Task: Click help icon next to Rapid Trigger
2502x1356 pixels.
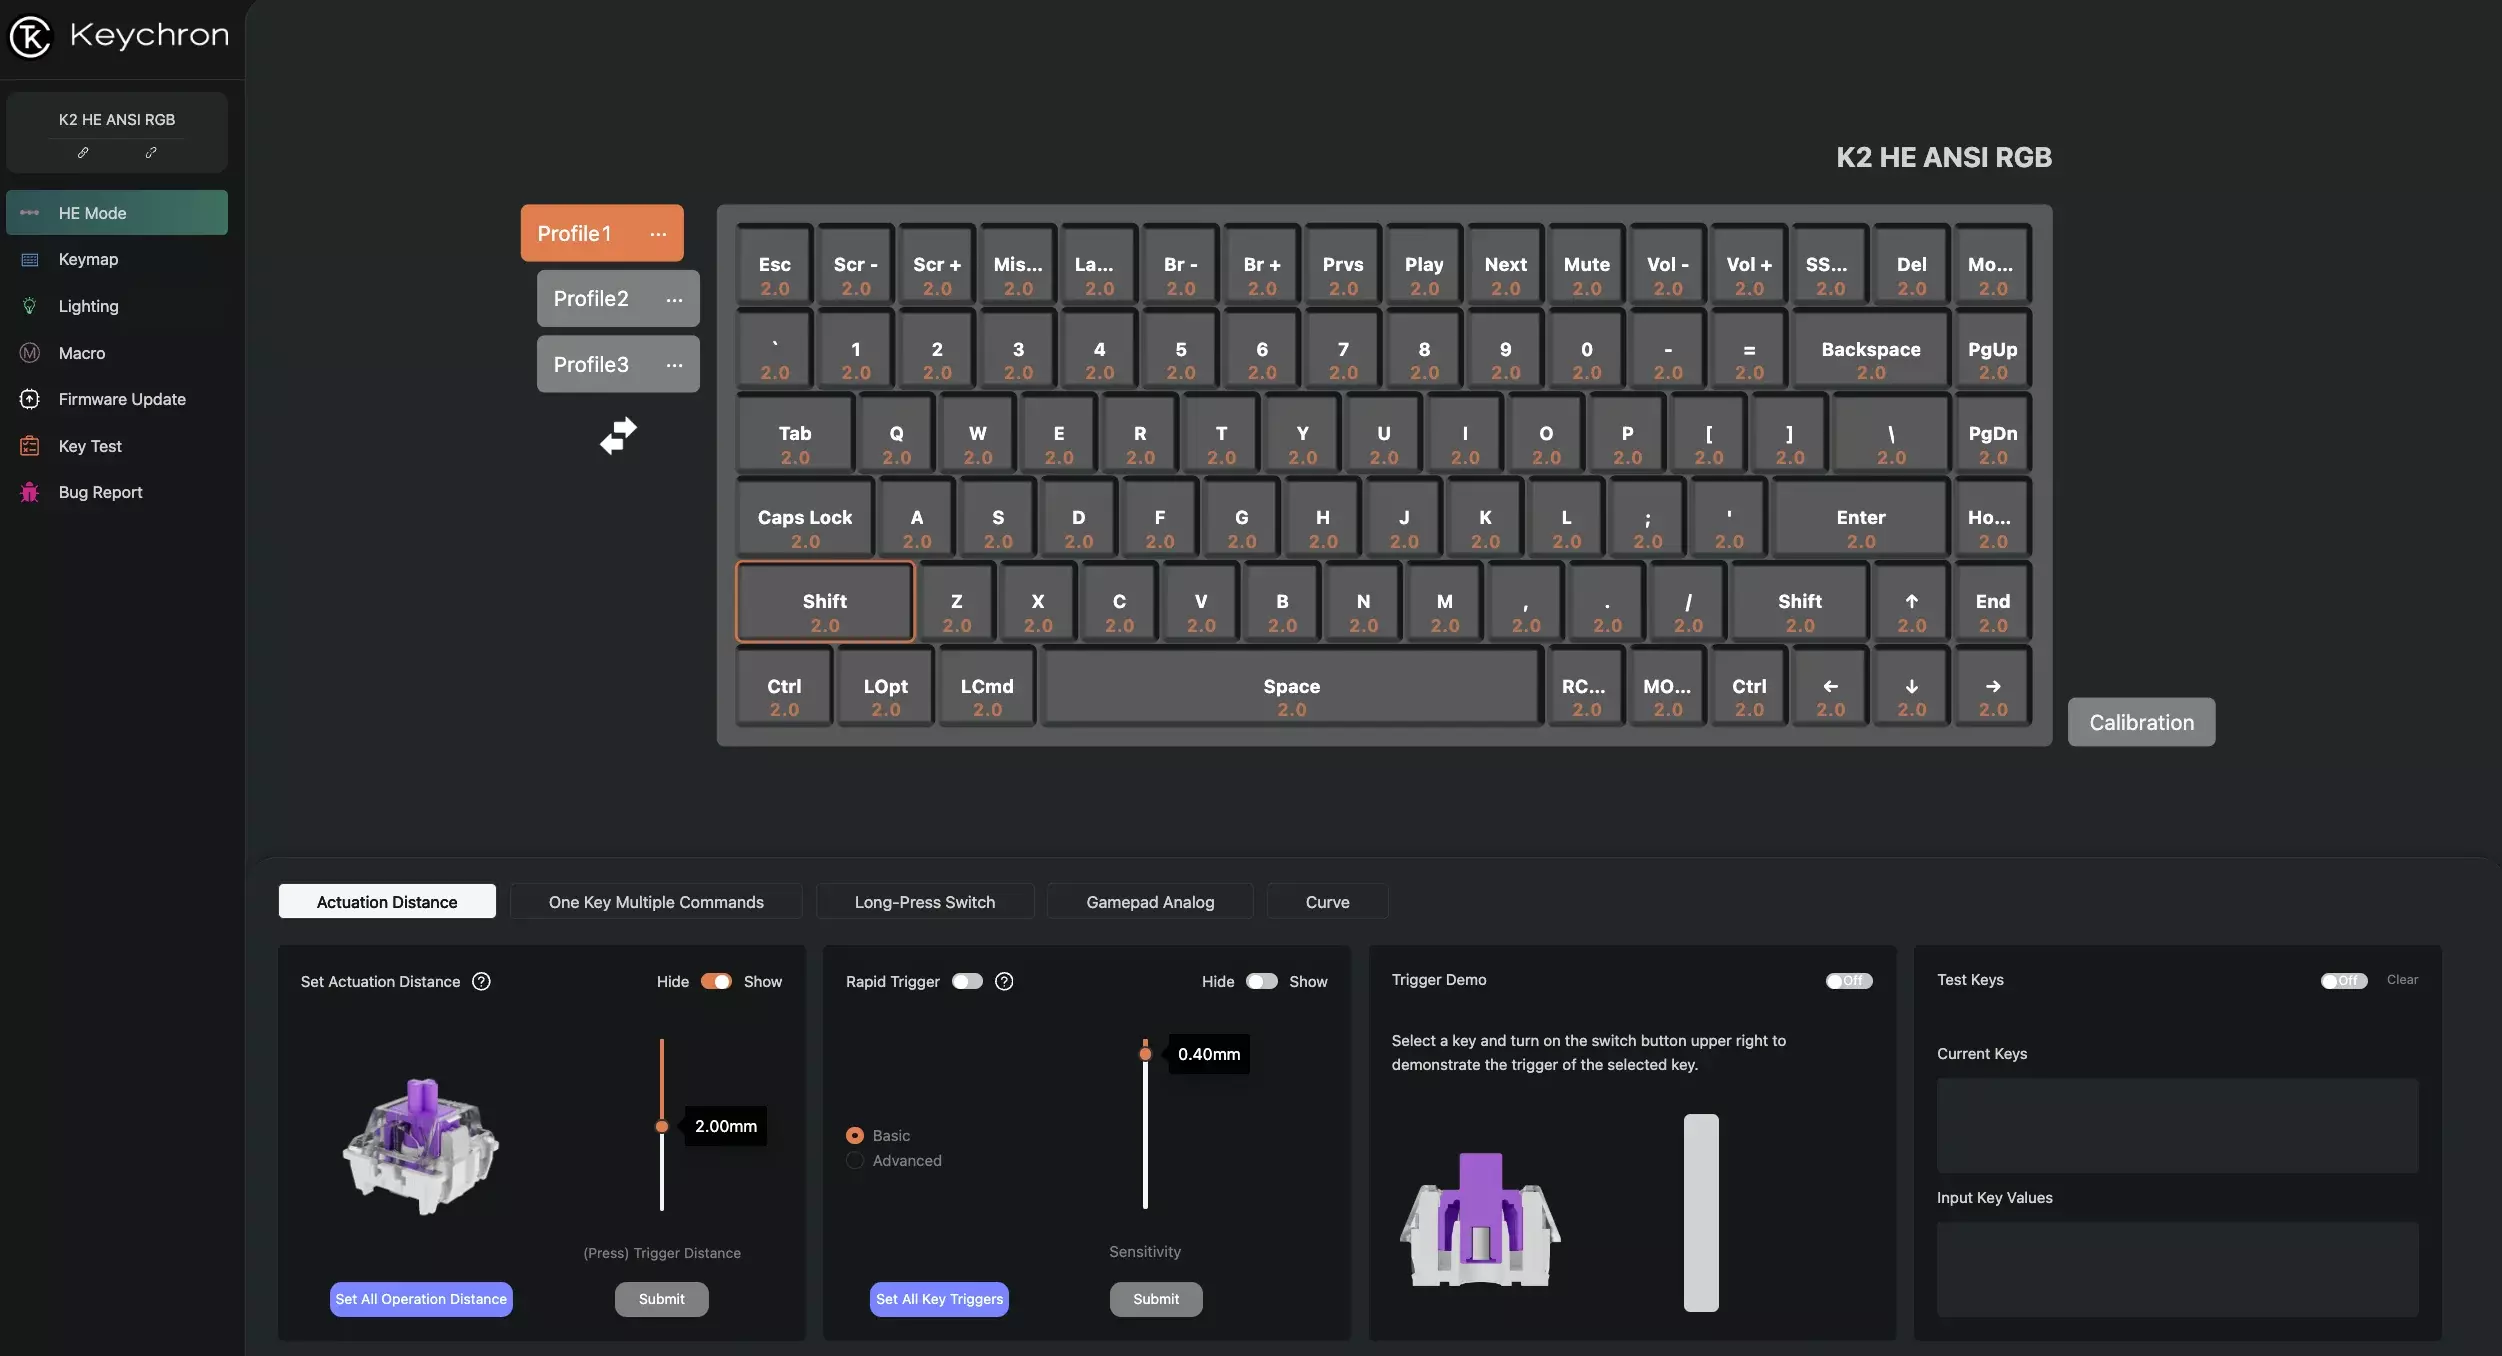Action: [x=1004, y=981]
